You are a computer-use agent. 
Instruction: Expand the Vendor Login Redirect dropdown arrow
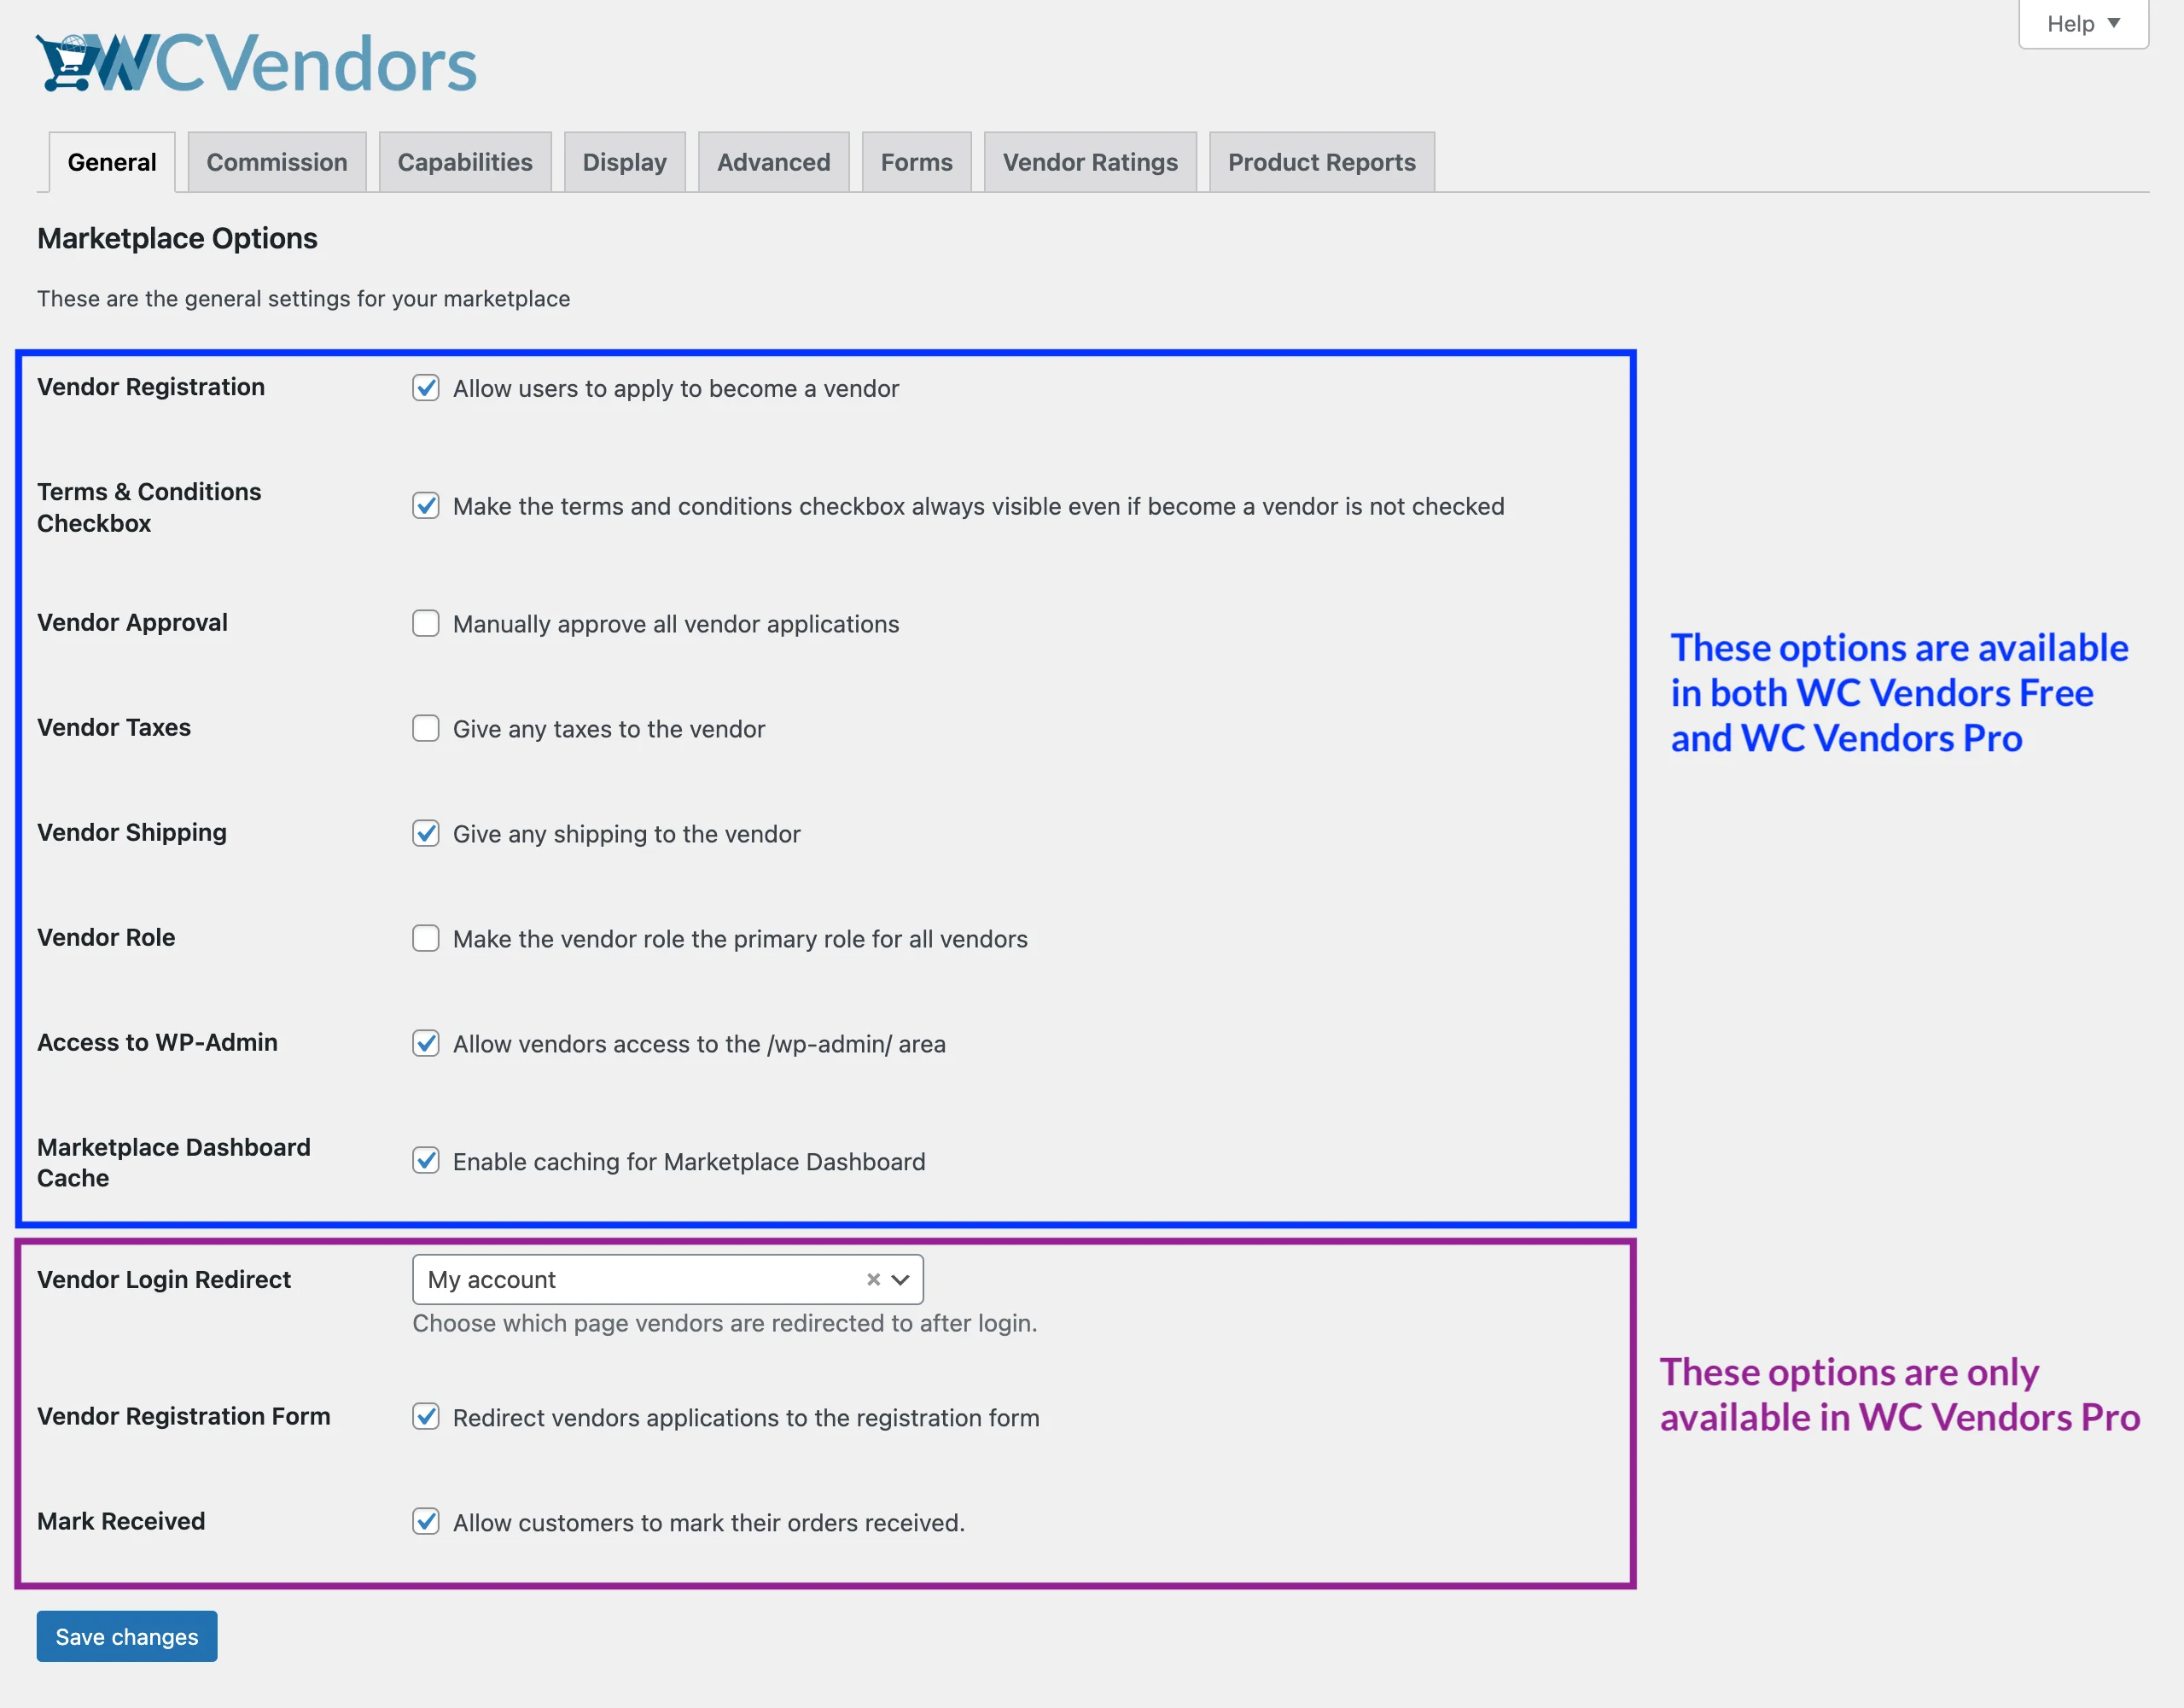pos(900,1280)
